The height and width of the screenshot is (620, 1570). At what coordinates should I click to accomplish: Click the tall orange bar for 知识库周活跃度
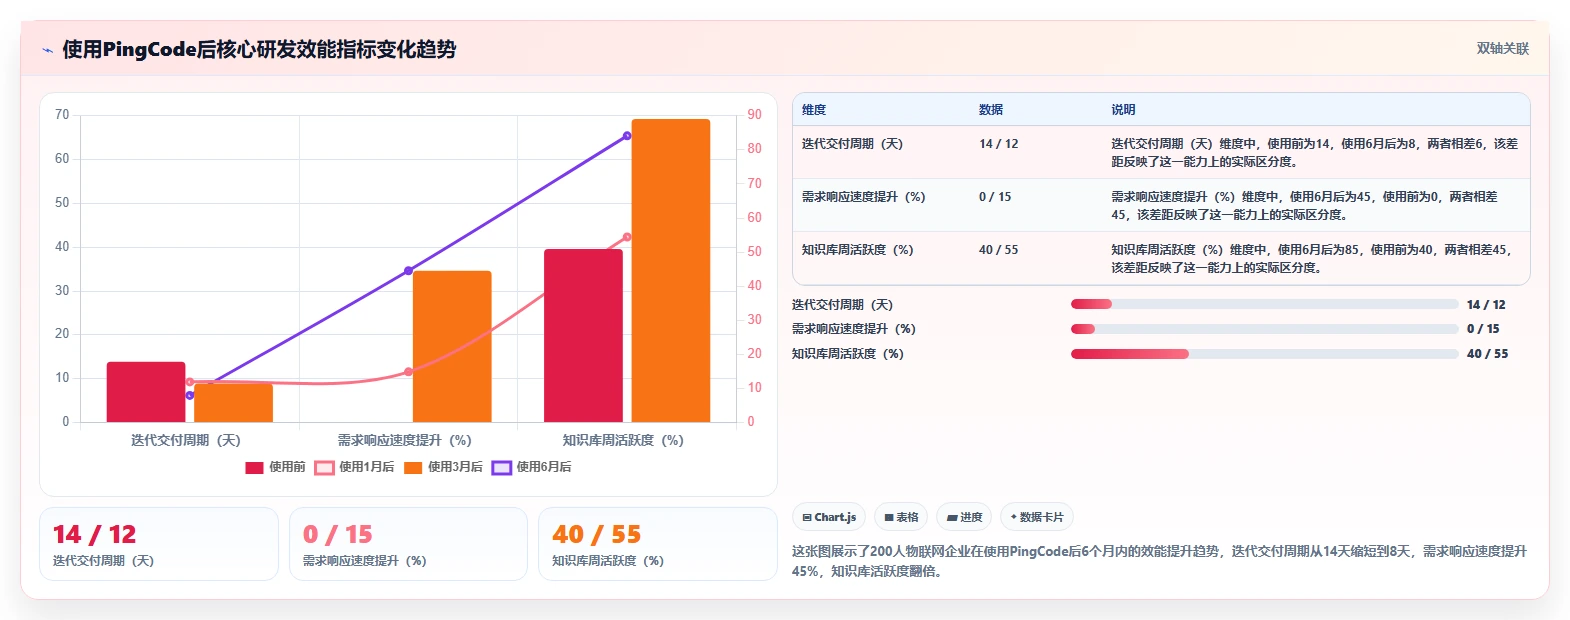(x=671, y=270)
